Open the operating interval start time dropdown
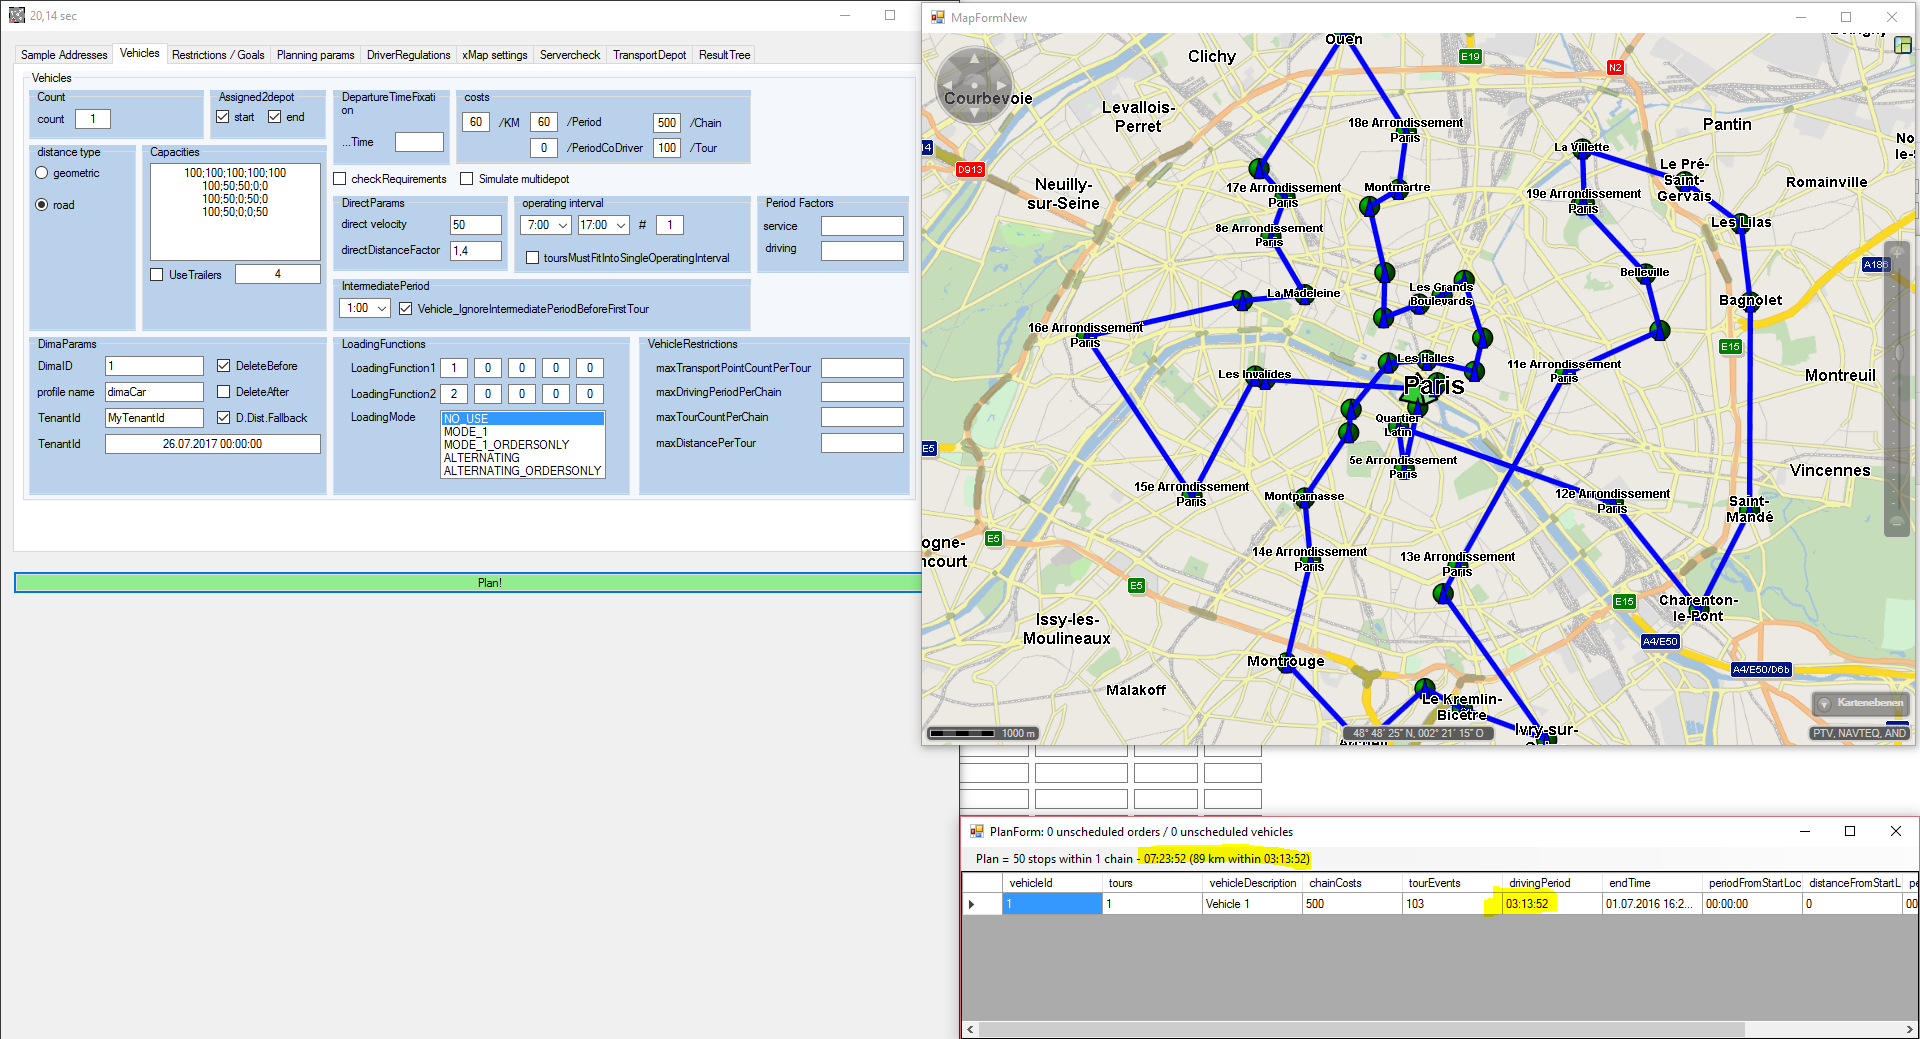The height and width of the screenshot is (1039, 1920). tap(563, 225)
